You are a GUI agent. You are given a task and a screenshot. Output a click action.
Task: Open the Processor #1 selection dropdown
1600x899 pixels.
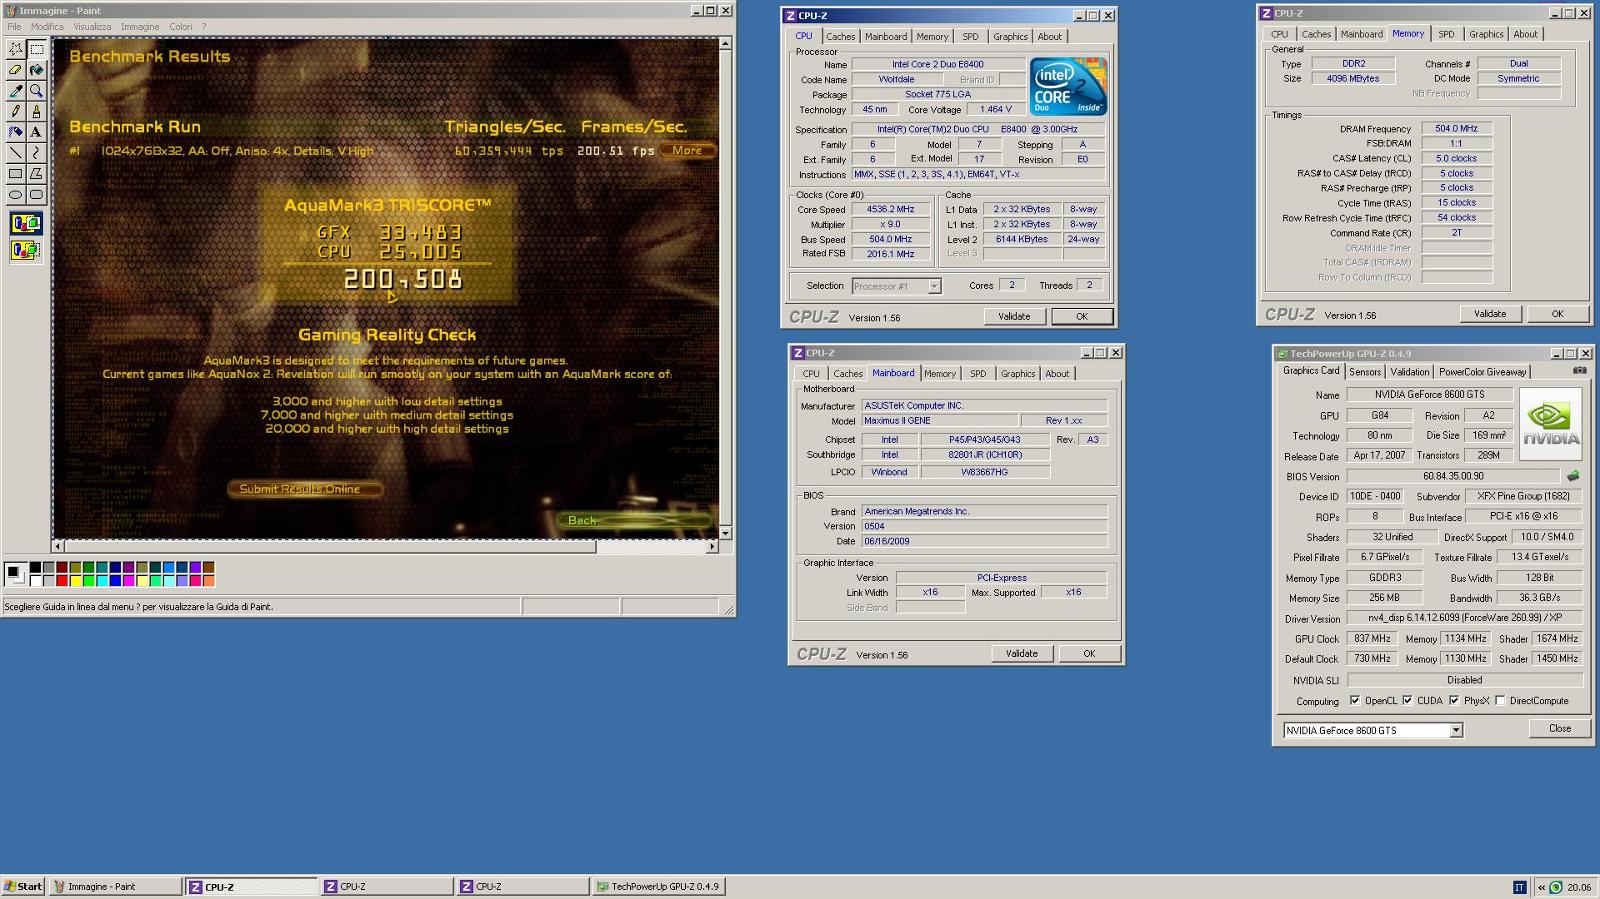(x=934, y=286)
